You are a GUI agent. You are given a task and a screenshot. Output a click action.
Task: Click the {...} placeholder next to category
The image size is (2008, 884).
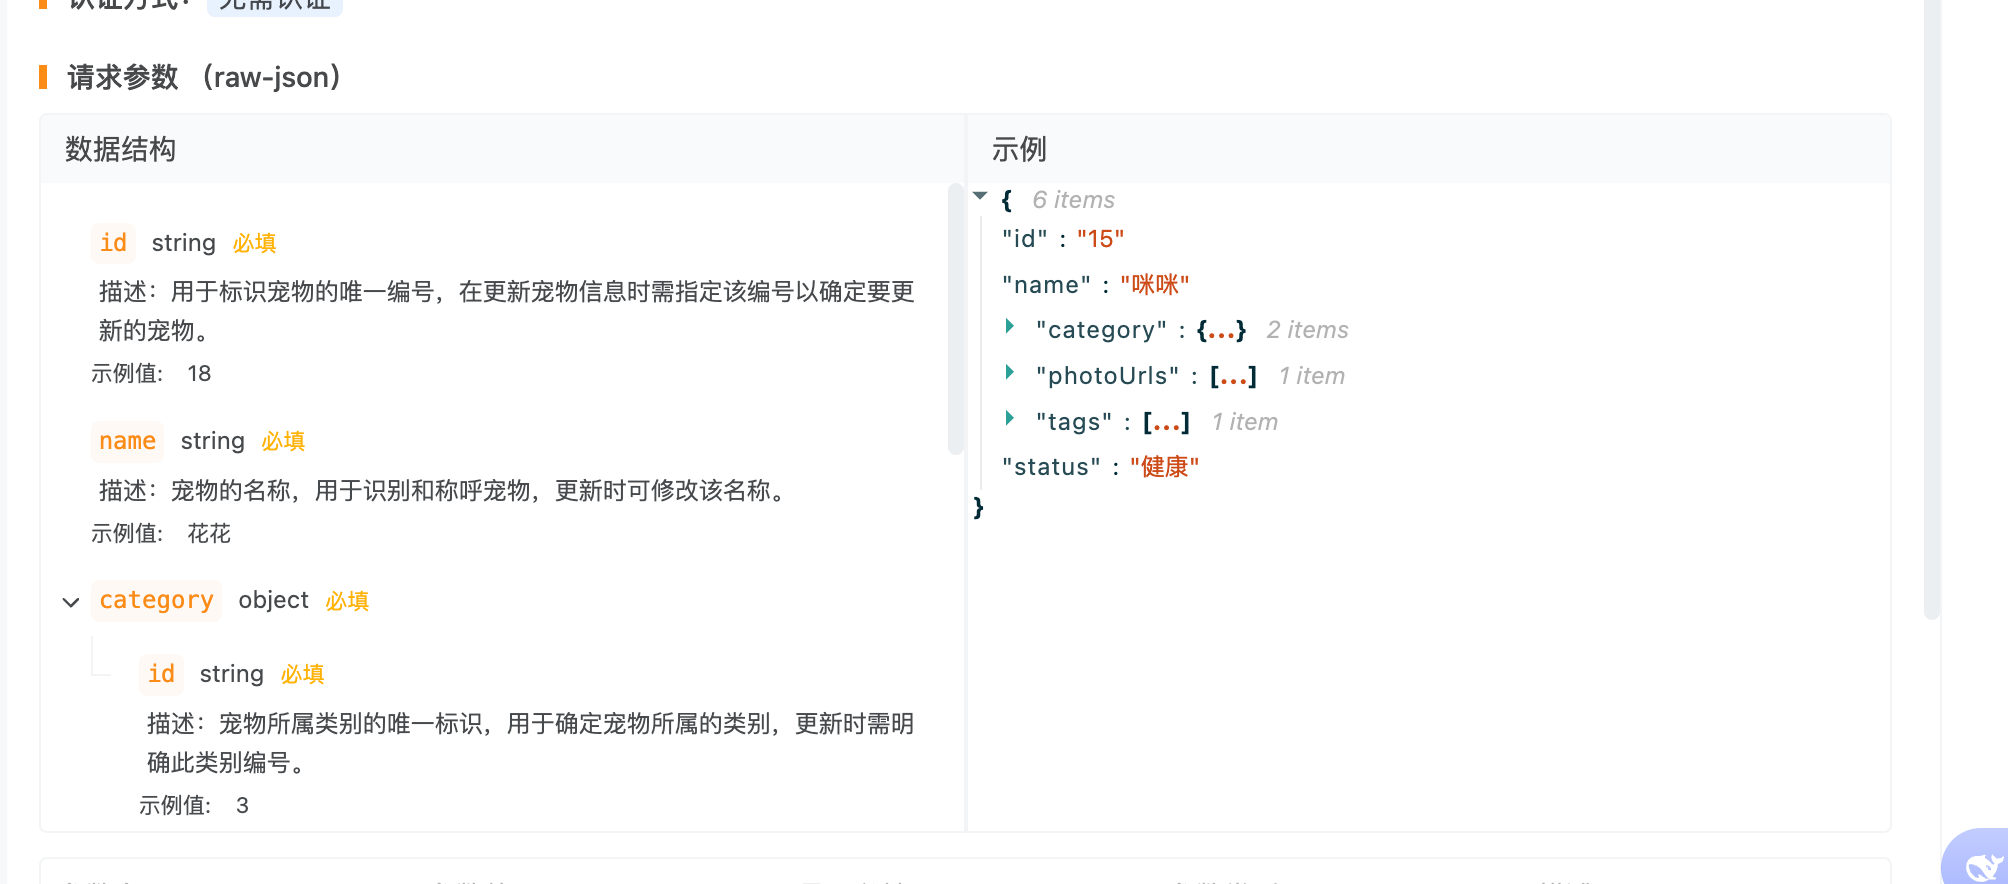click(1221, 330)
